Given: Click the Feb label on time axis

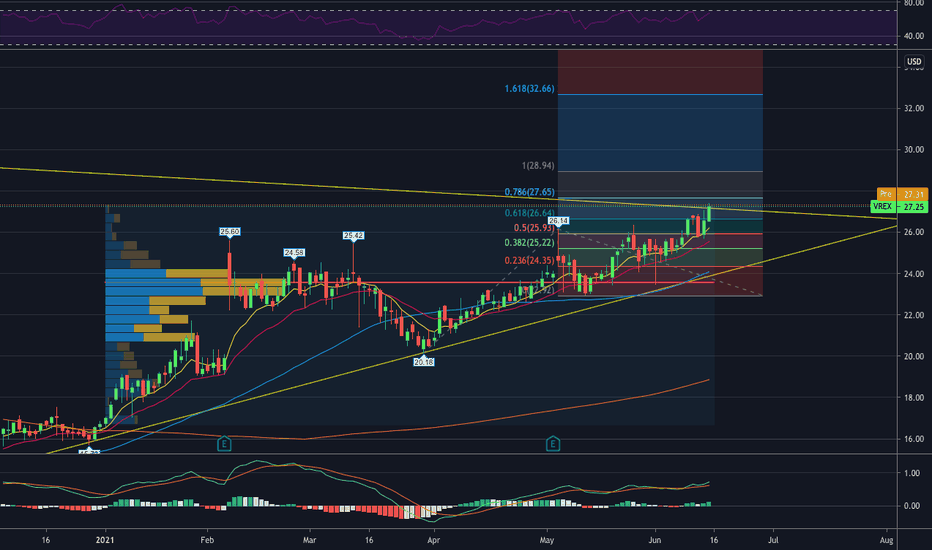Looking at the screenshot, I should 207,540.
